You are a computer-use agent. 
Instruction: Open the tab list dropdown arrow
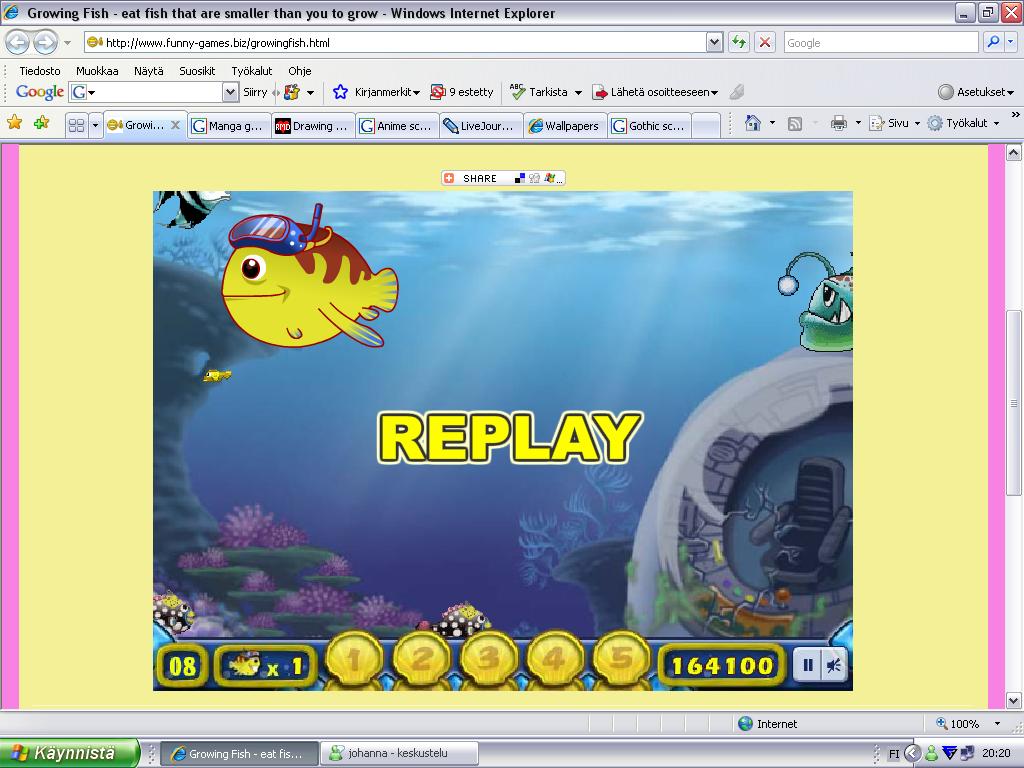point(95,125)
